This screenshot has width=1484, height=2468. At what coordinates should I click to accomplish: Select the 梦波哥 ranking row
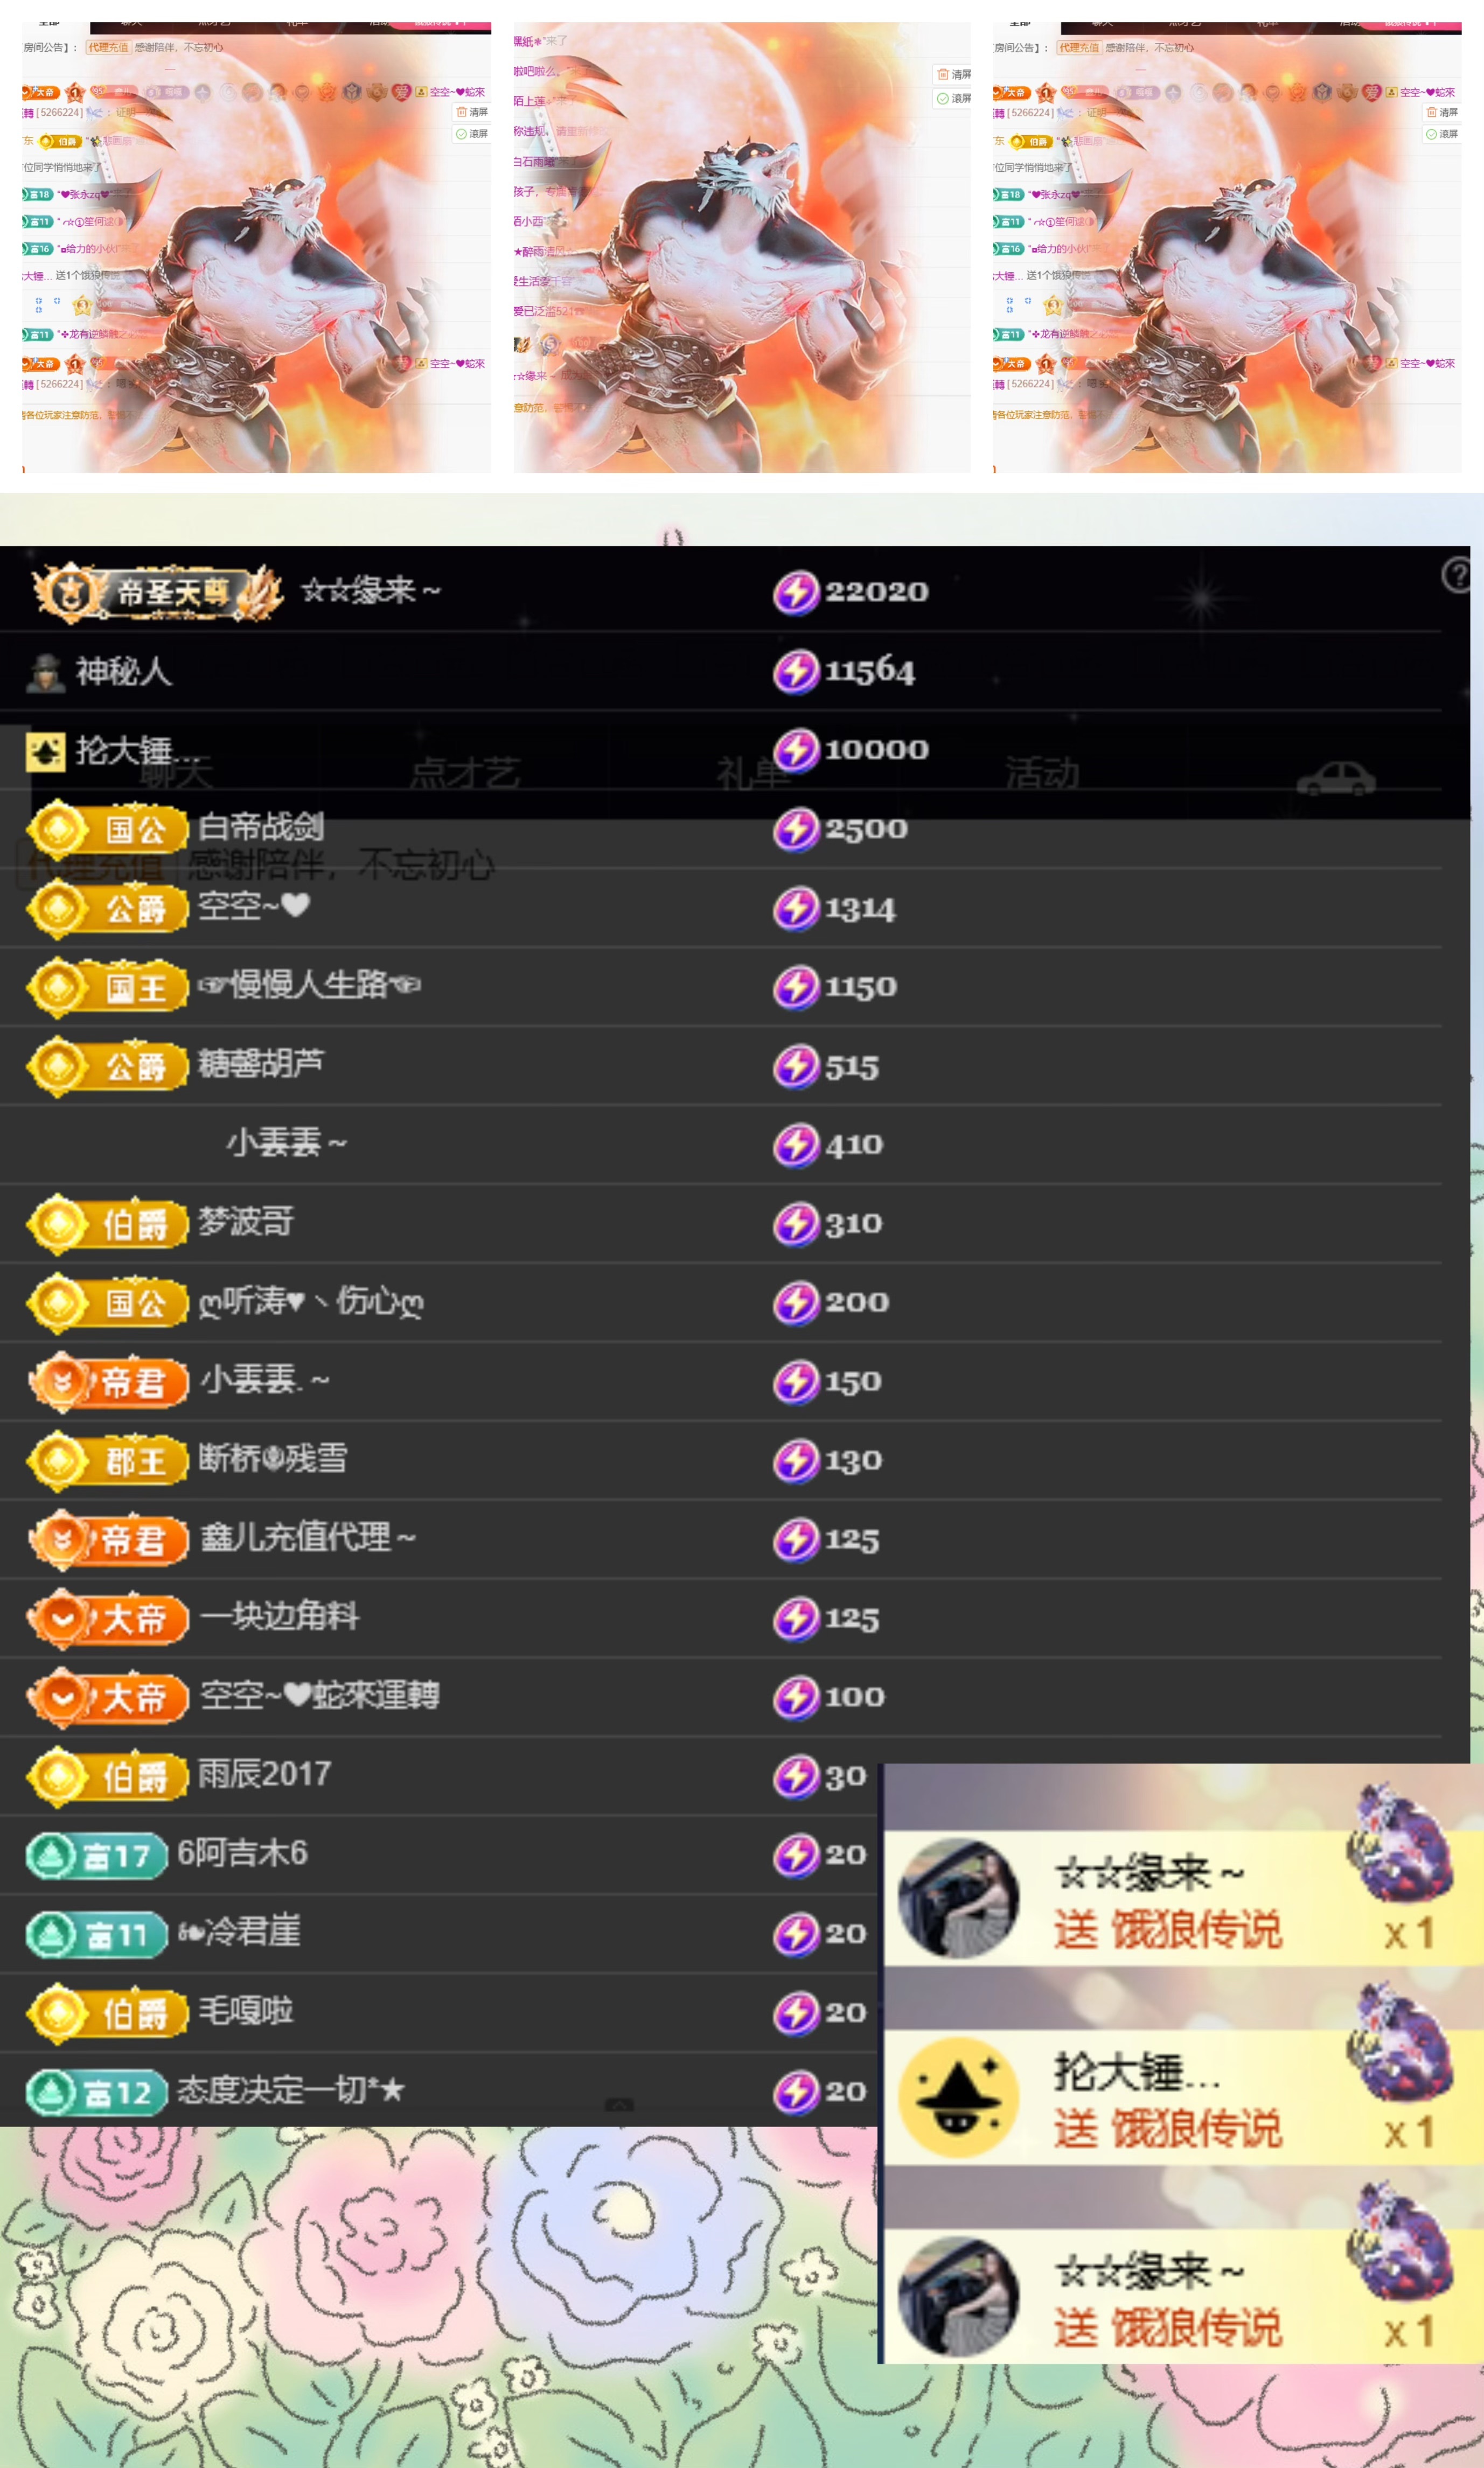(720, 1223)
